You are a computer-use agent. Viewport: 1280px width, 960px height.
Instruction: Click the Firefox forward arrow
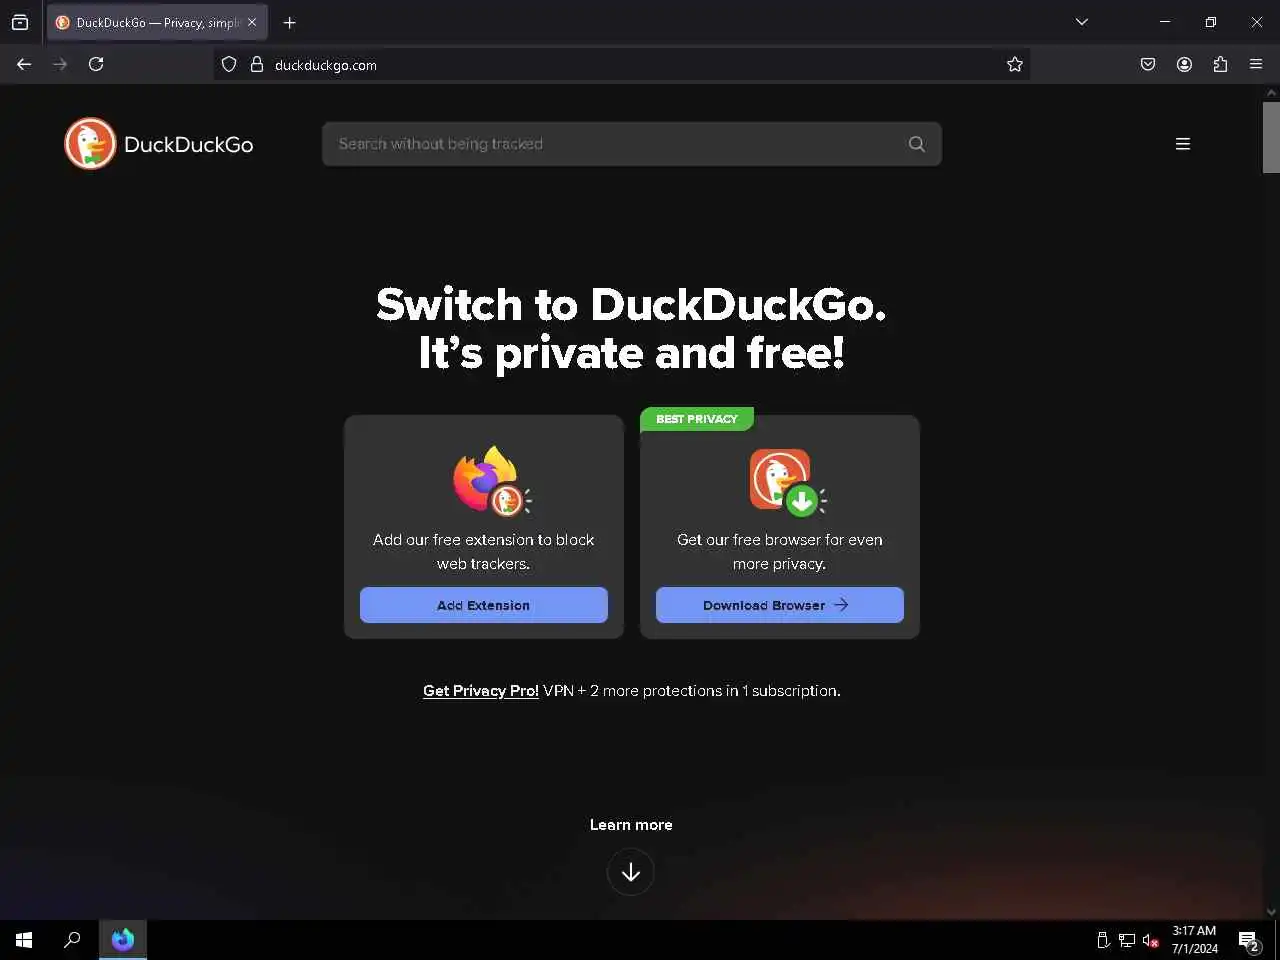(x=60, y=64)
